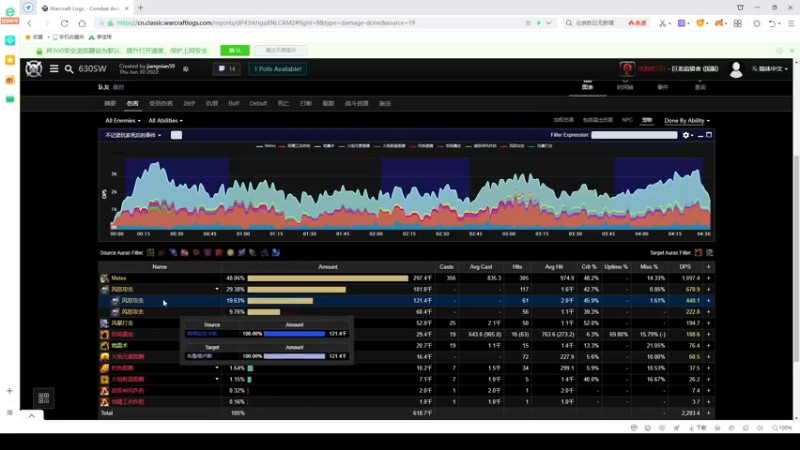Click first Source Auras Filter icon

coord(151,253)
